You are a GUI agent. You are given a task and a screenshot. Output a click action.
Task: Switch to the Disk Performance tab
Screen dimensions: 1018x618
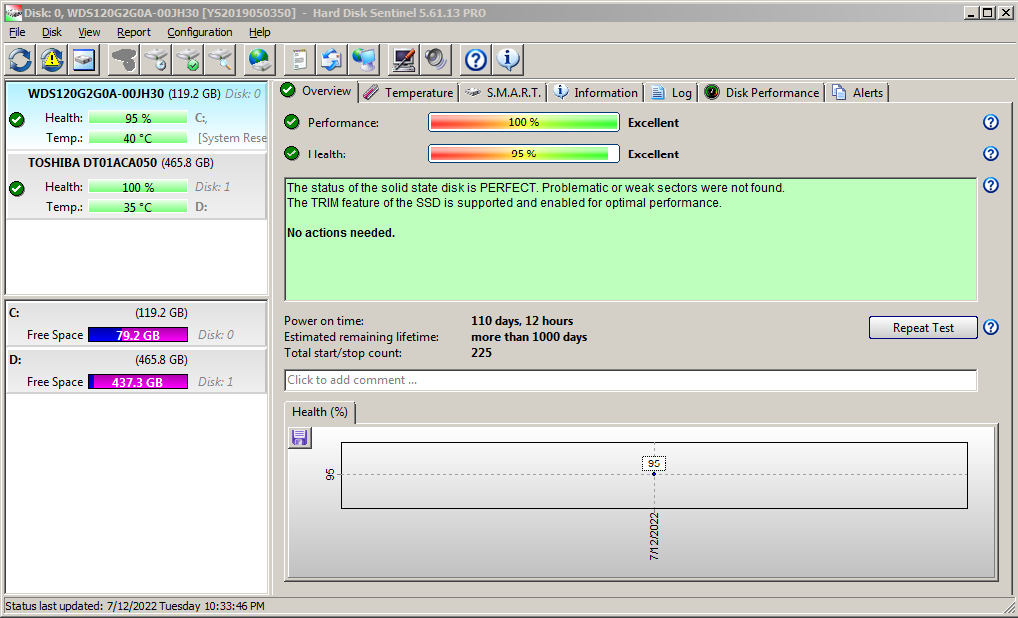tap(762, 92)
